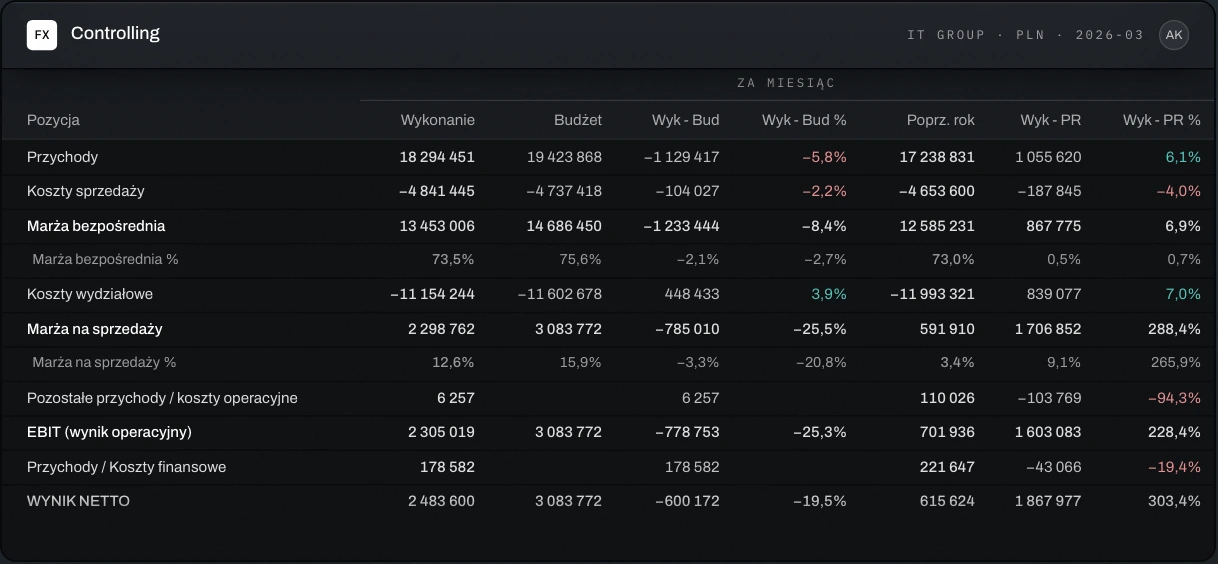
Task: Click the −778 753 EBIT variance cell
Action: pyautogui.click(x=688, y=432)
